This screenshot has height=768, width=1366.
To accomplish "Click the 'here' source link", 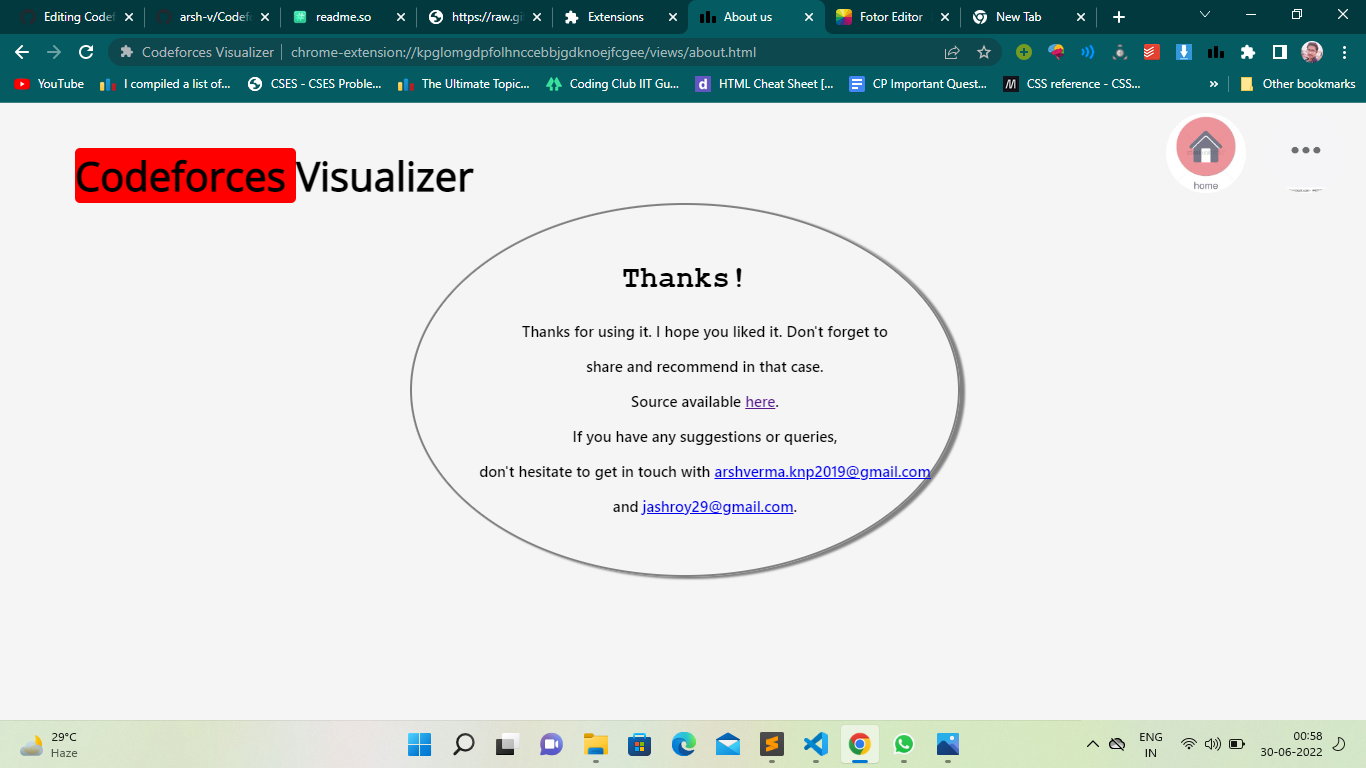I will (759, 401).
